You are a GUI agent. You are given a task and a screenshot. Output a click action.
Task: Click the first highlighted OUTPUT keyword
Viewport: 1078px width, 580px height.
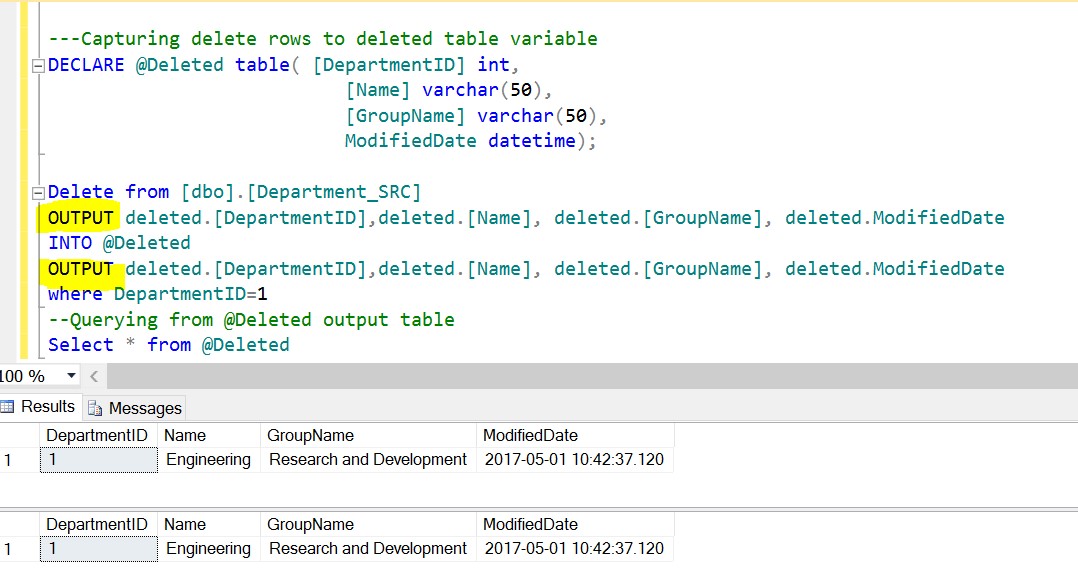point(81,217)
